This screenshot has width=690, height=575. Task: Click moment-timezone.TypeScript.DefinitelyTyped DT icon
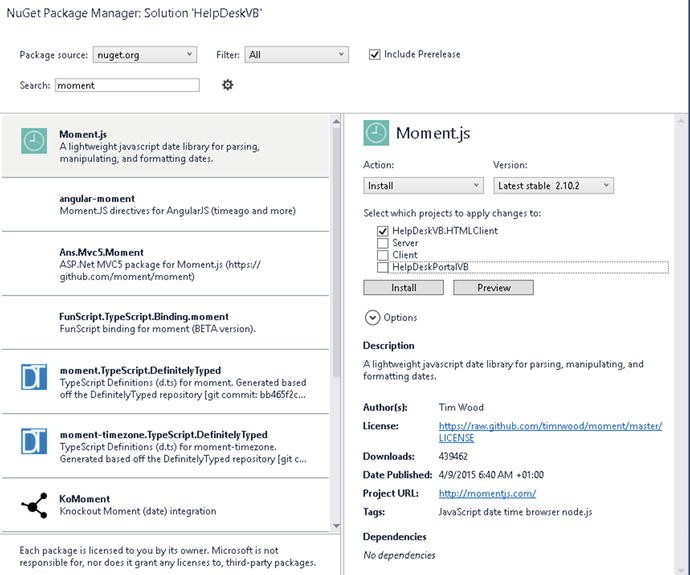tap(34, 441)
